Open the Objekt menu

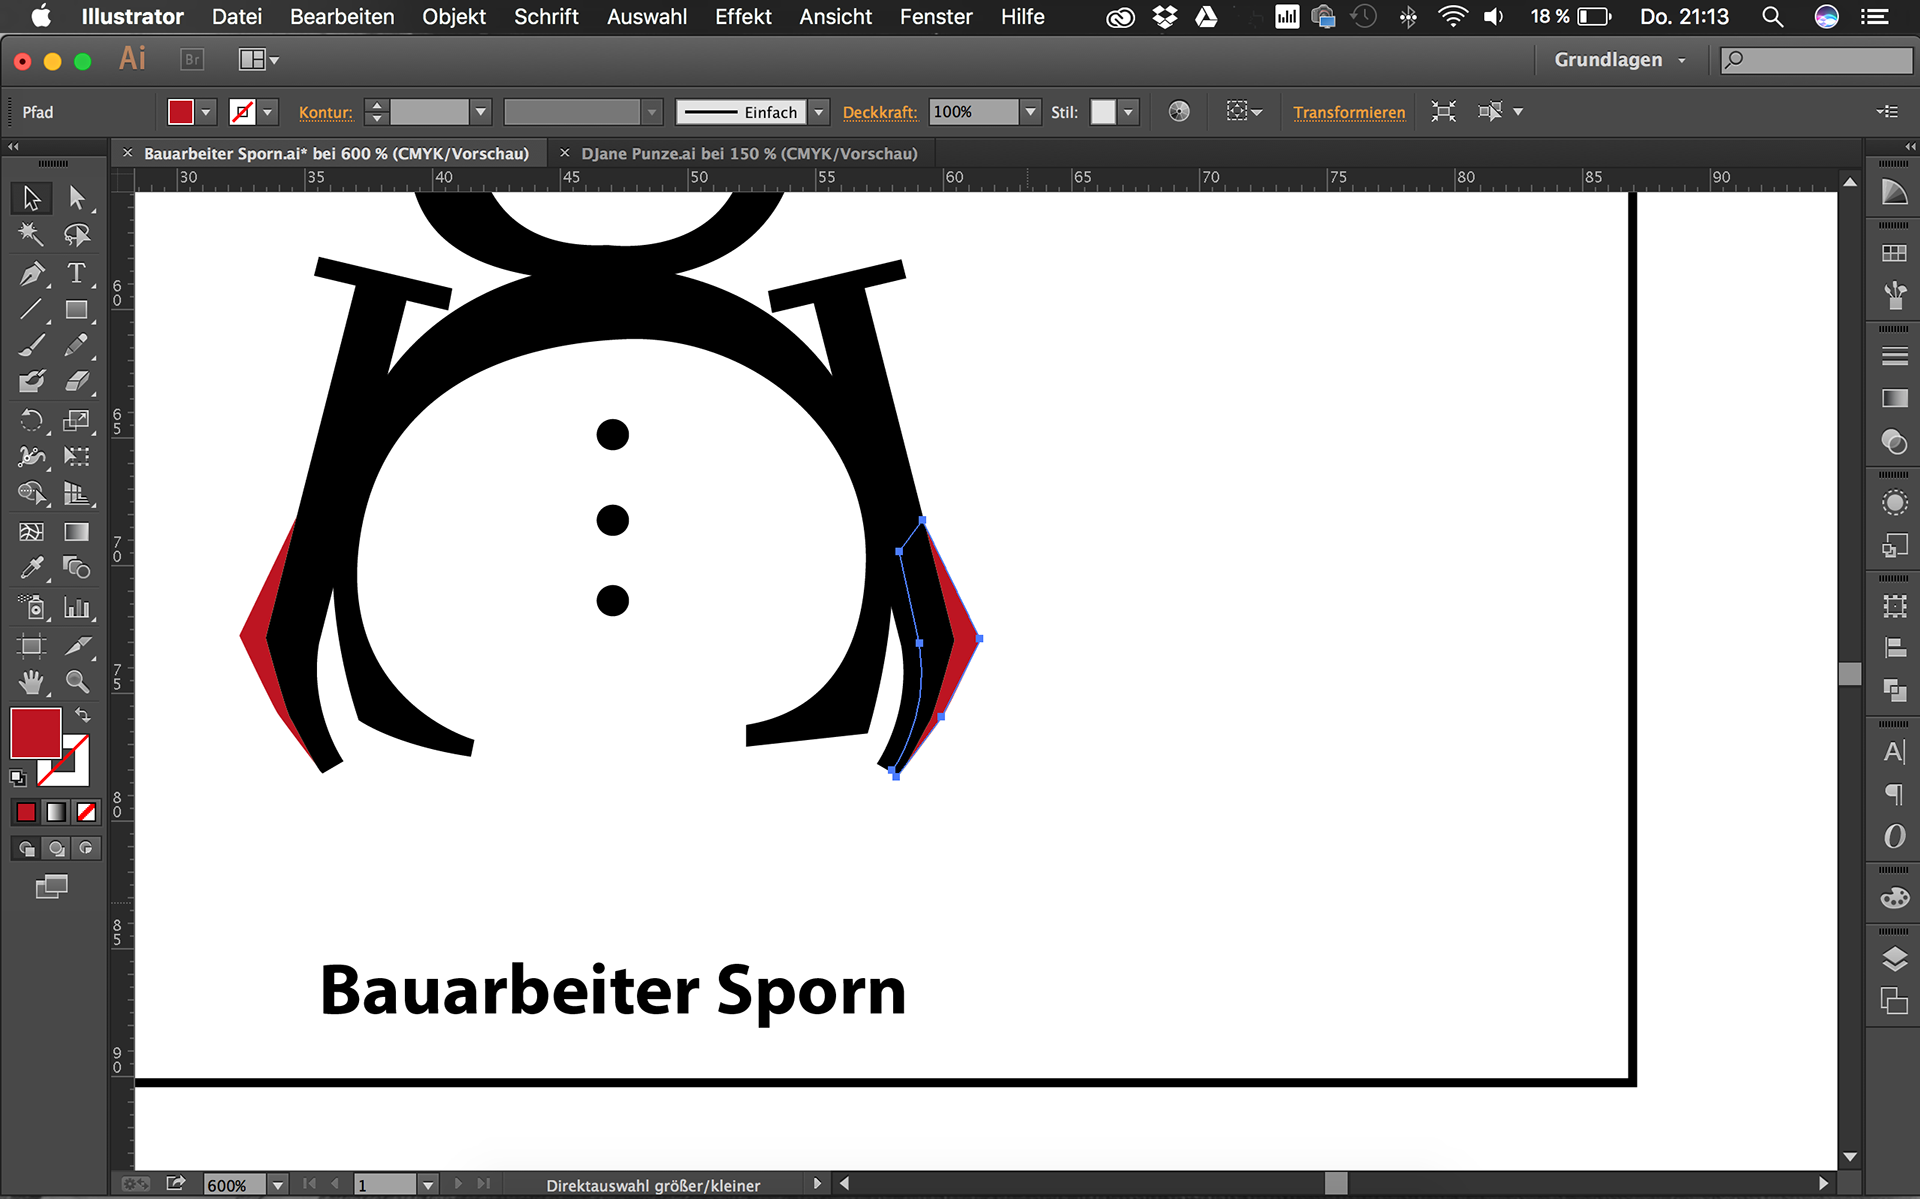(454, 16)
